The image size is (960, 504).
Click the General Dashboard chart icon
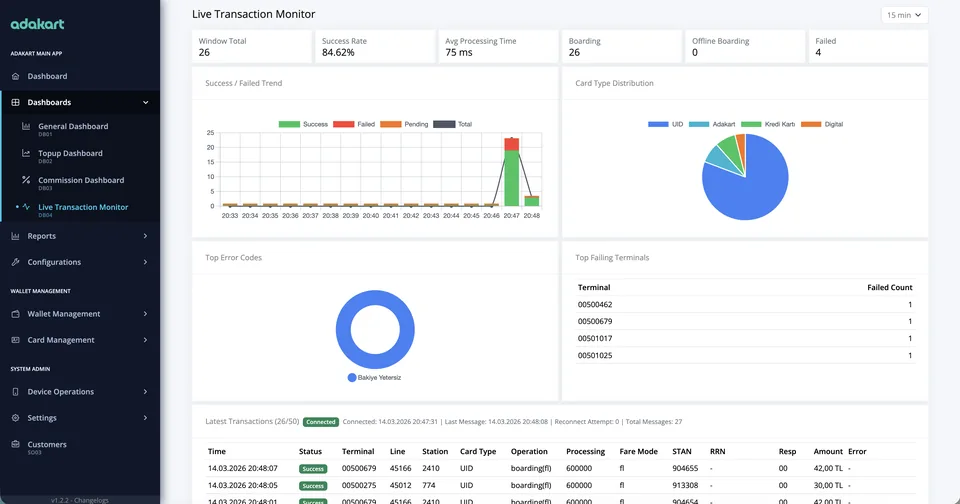26,126
